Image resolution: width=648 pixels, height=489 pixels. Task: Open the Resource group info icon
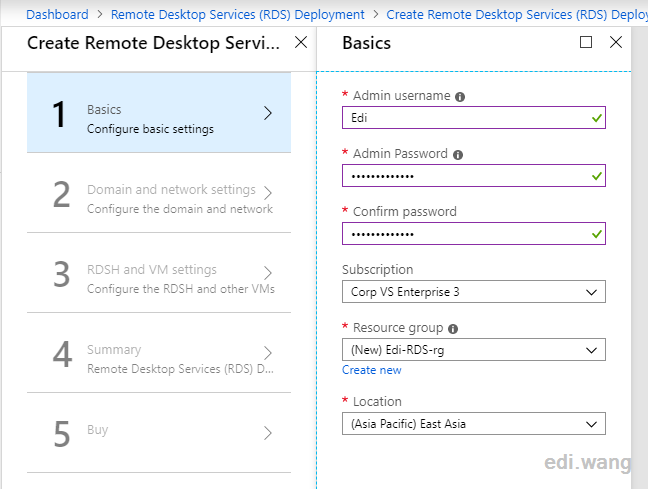click(x=453, y=329)
